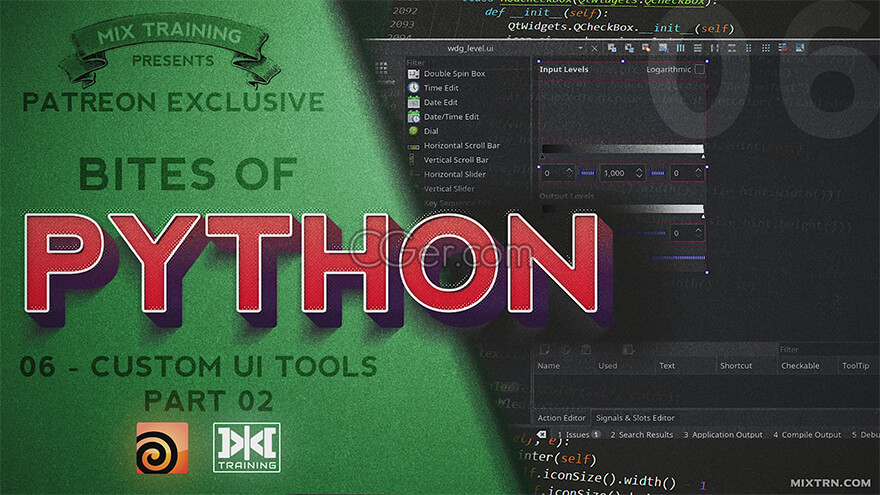This screenshot has width=880, height=495.
Task: Select the Edit Signals/Slots mode icon
Action: coord(629,48)
